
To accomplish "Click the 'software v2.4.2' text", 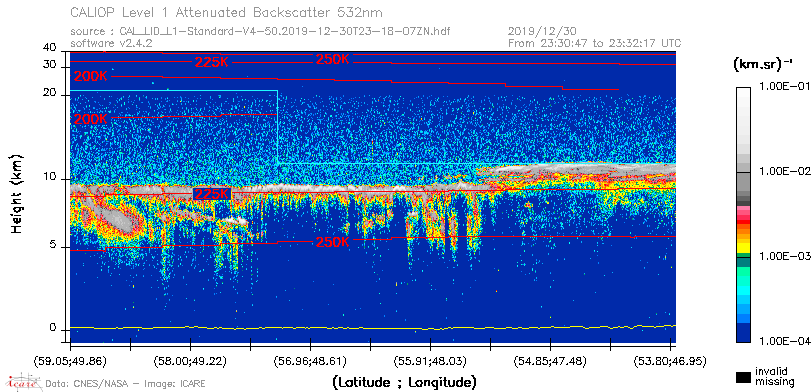I will 111,43.
